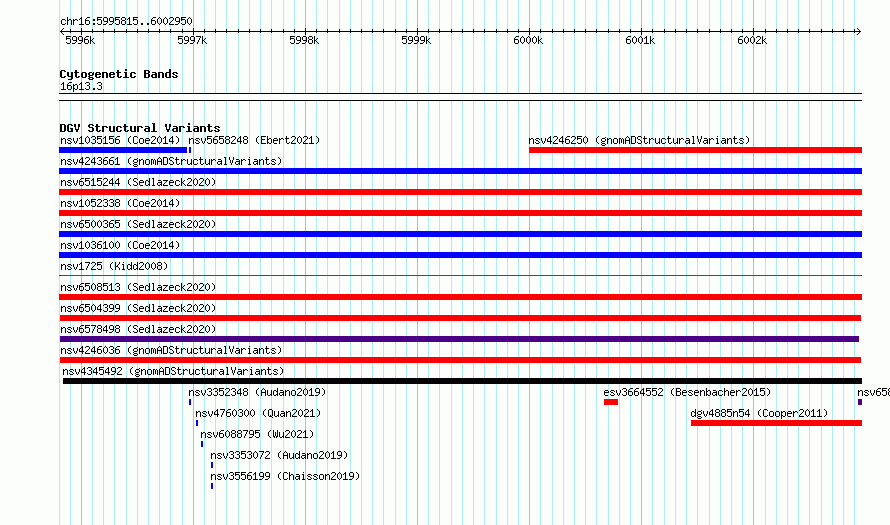The image size is (890, 525).
Task: Select the nsv1725 (Kidd2008) label
Action: pyautogui.click(x=114, y=266)
